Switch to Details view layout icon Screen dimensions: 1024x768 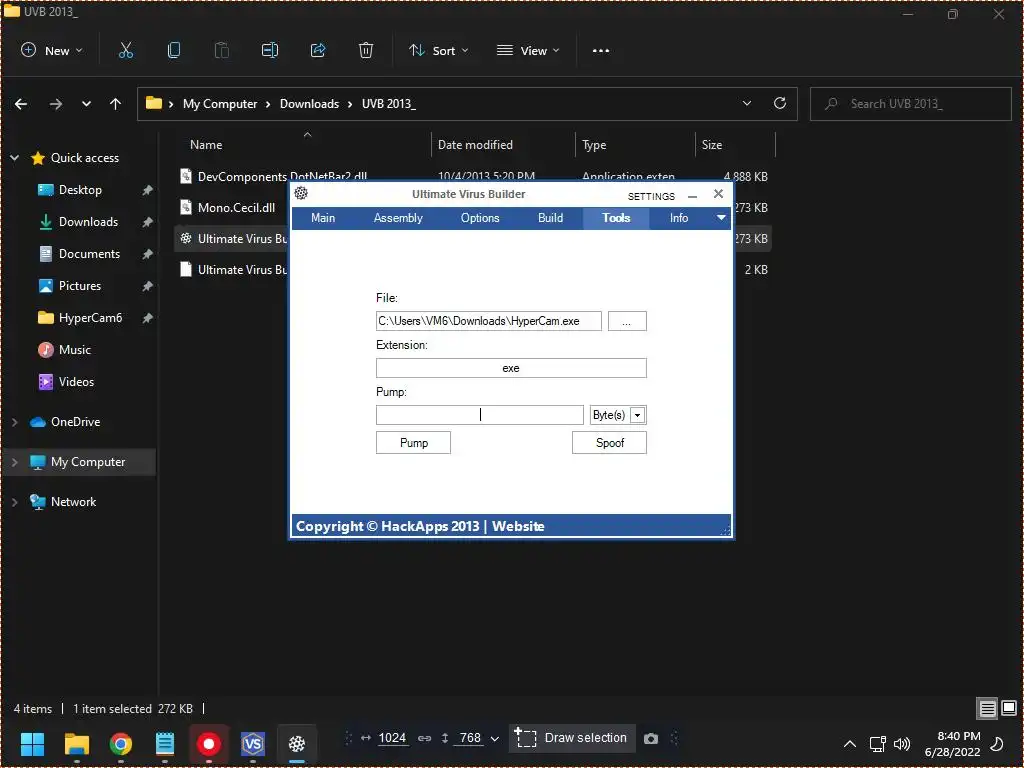pyautogui.click(x=987, y=708)
